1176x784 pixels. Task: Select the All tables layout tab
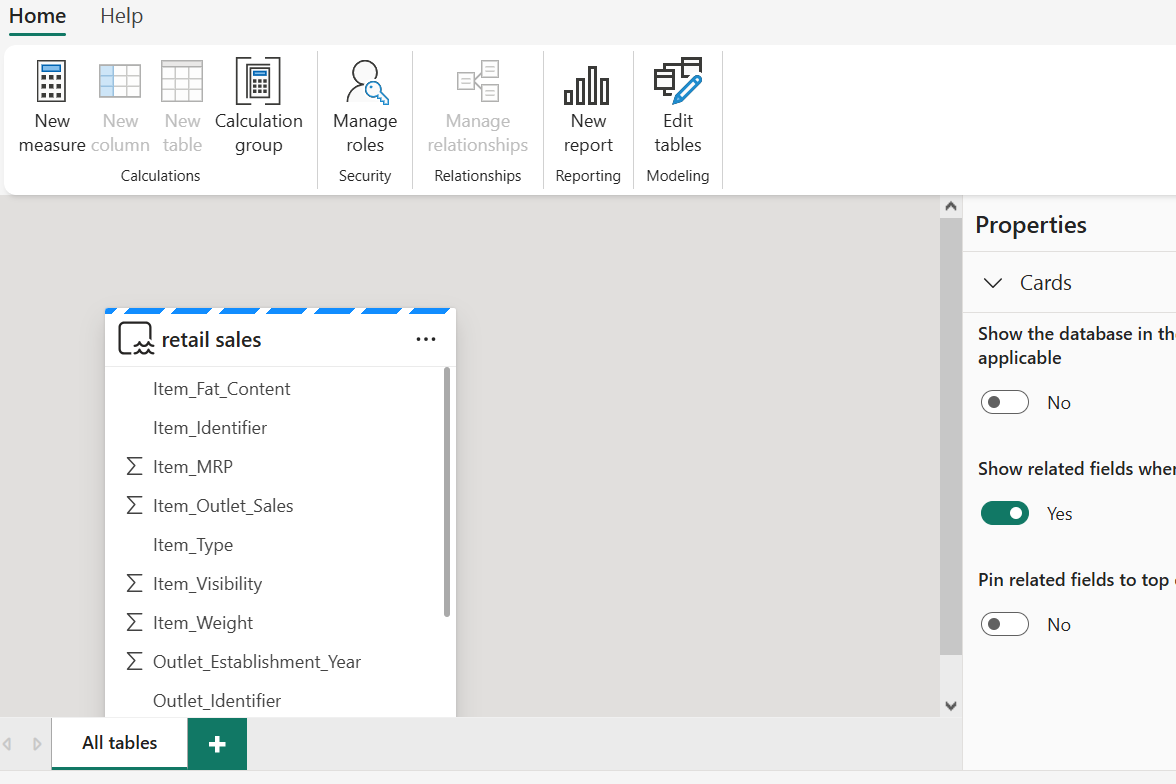119,743
